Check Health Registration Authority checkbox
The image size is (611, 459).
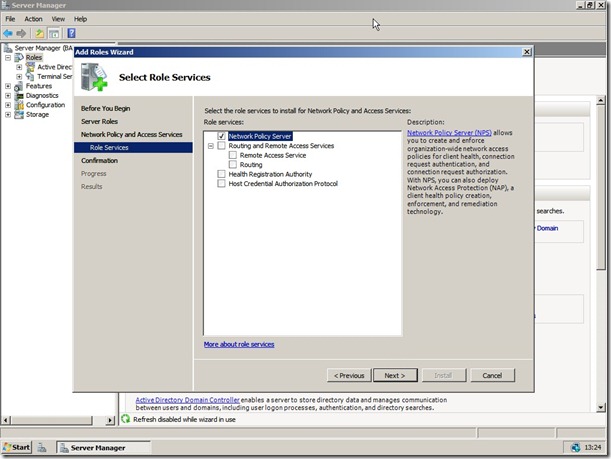[221, 174]
